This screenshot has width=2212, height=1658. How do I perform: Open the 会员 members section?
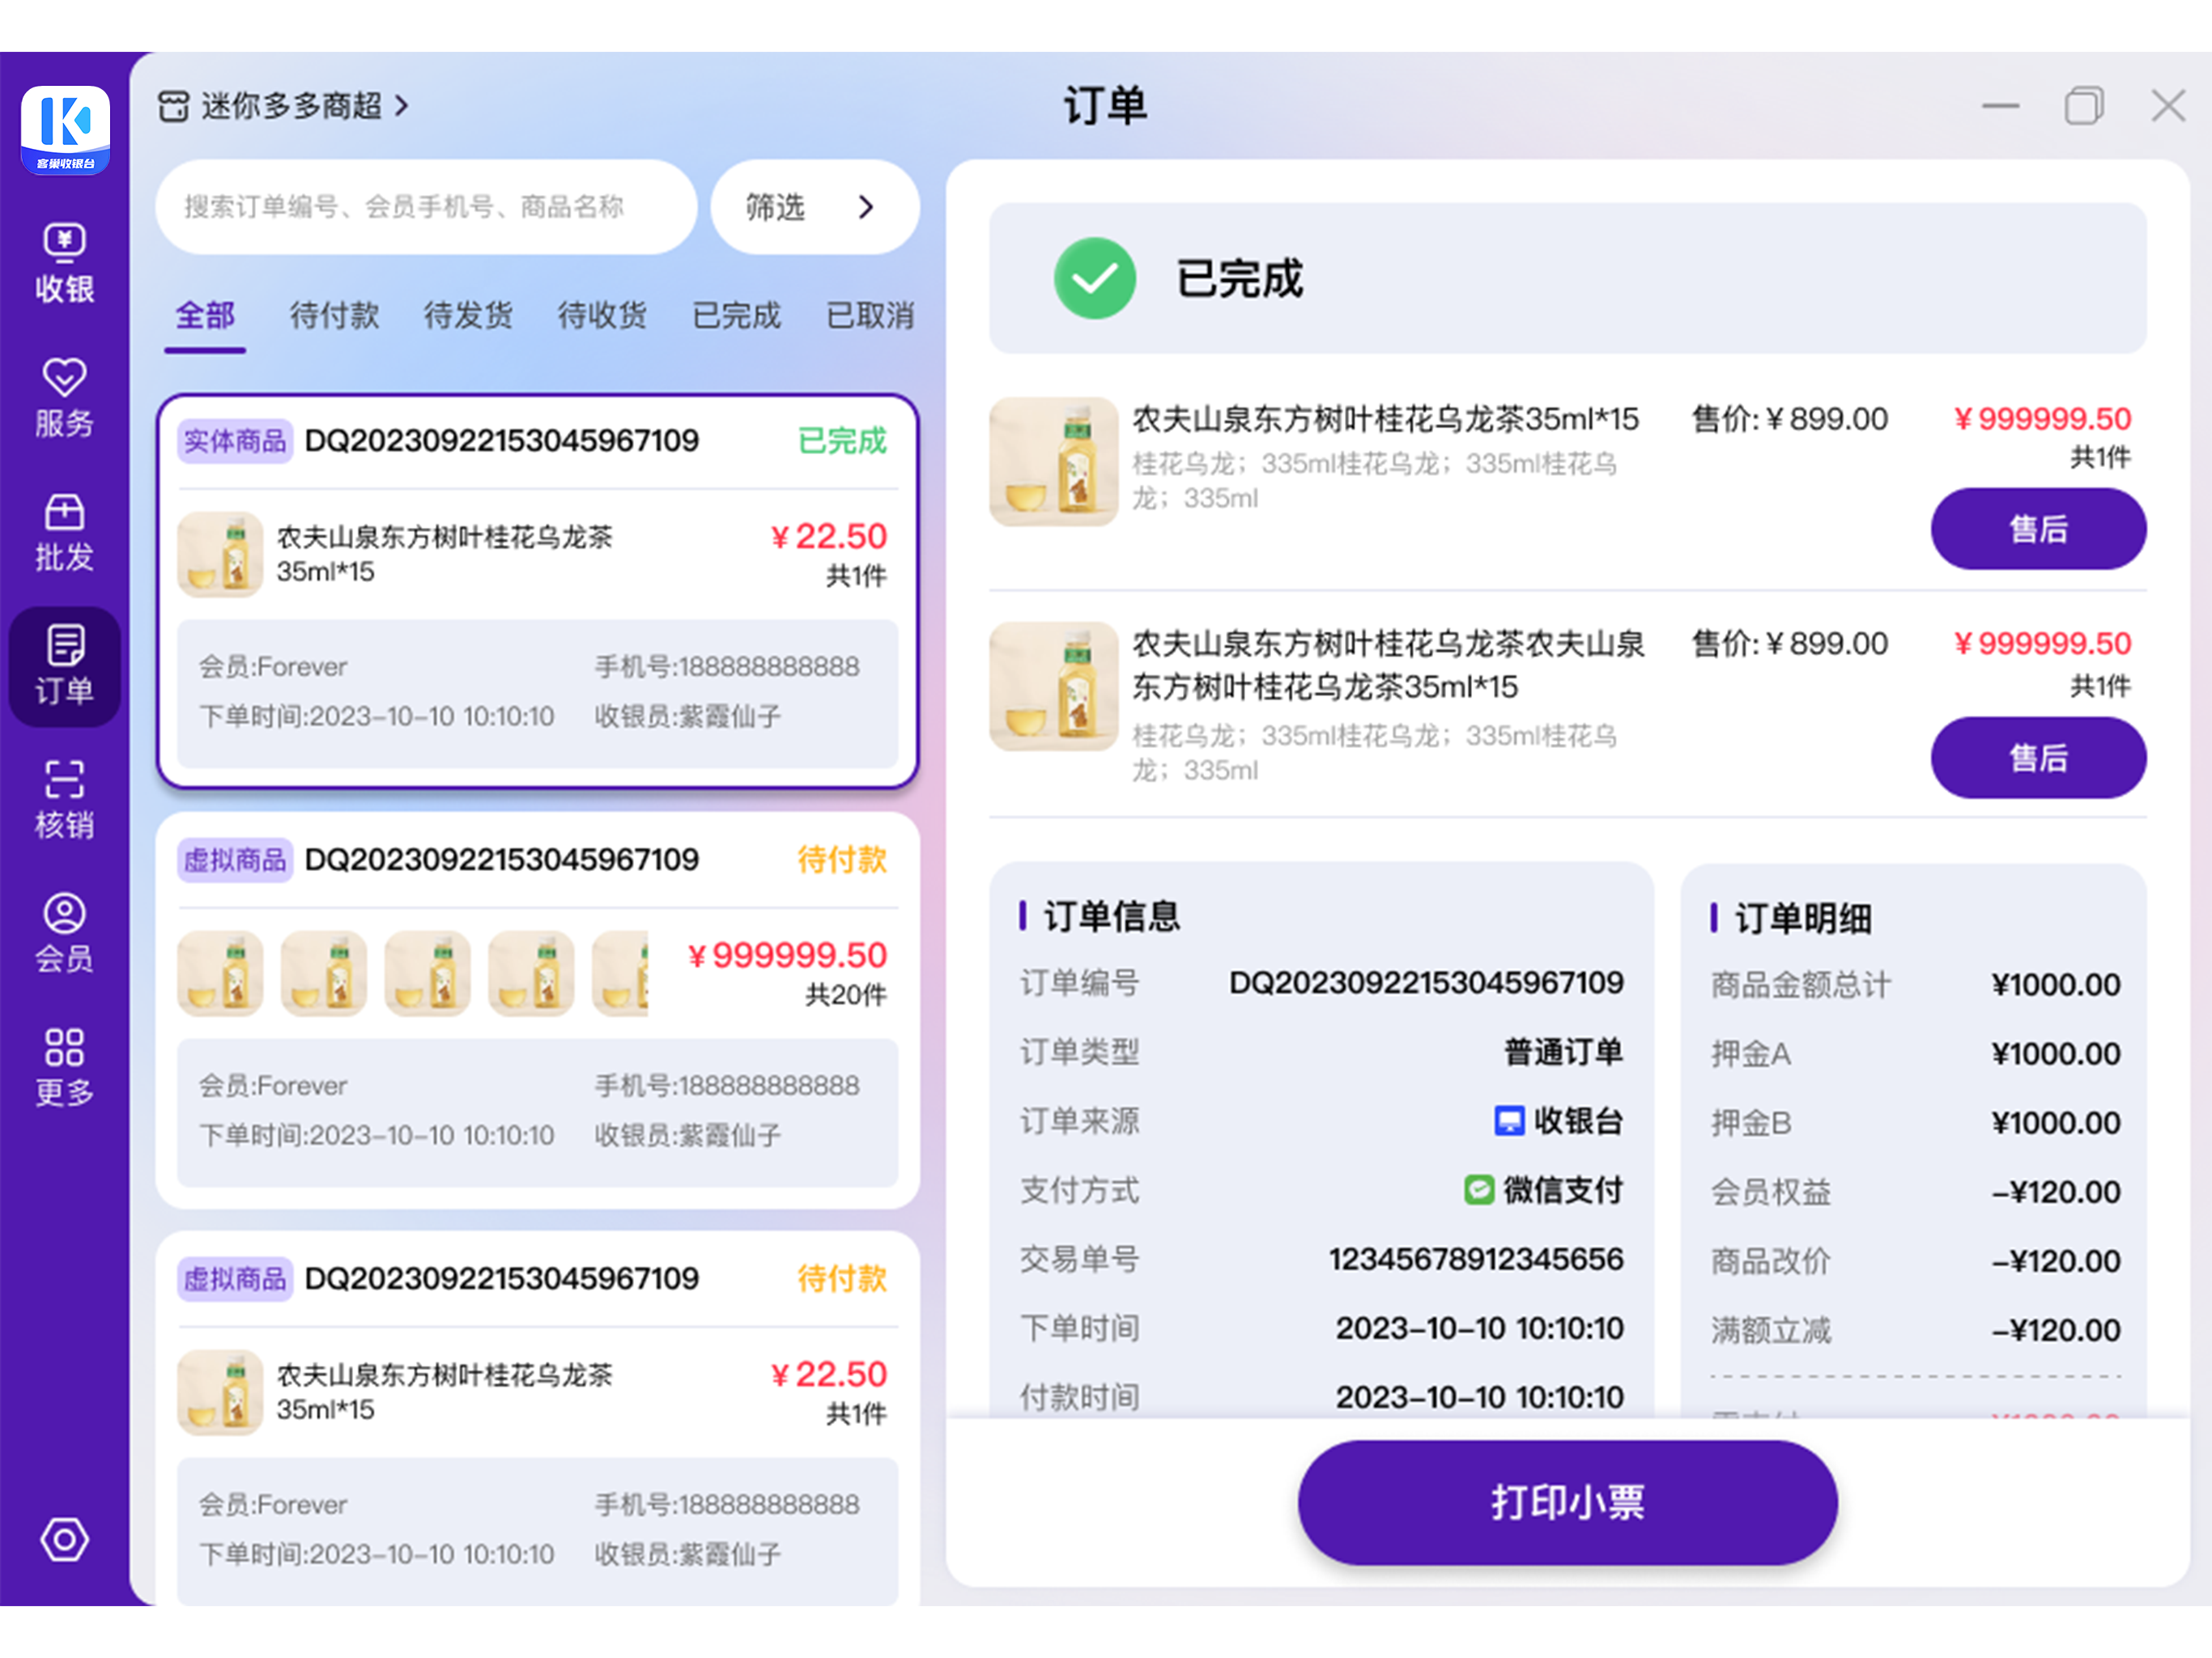[65, 935]
